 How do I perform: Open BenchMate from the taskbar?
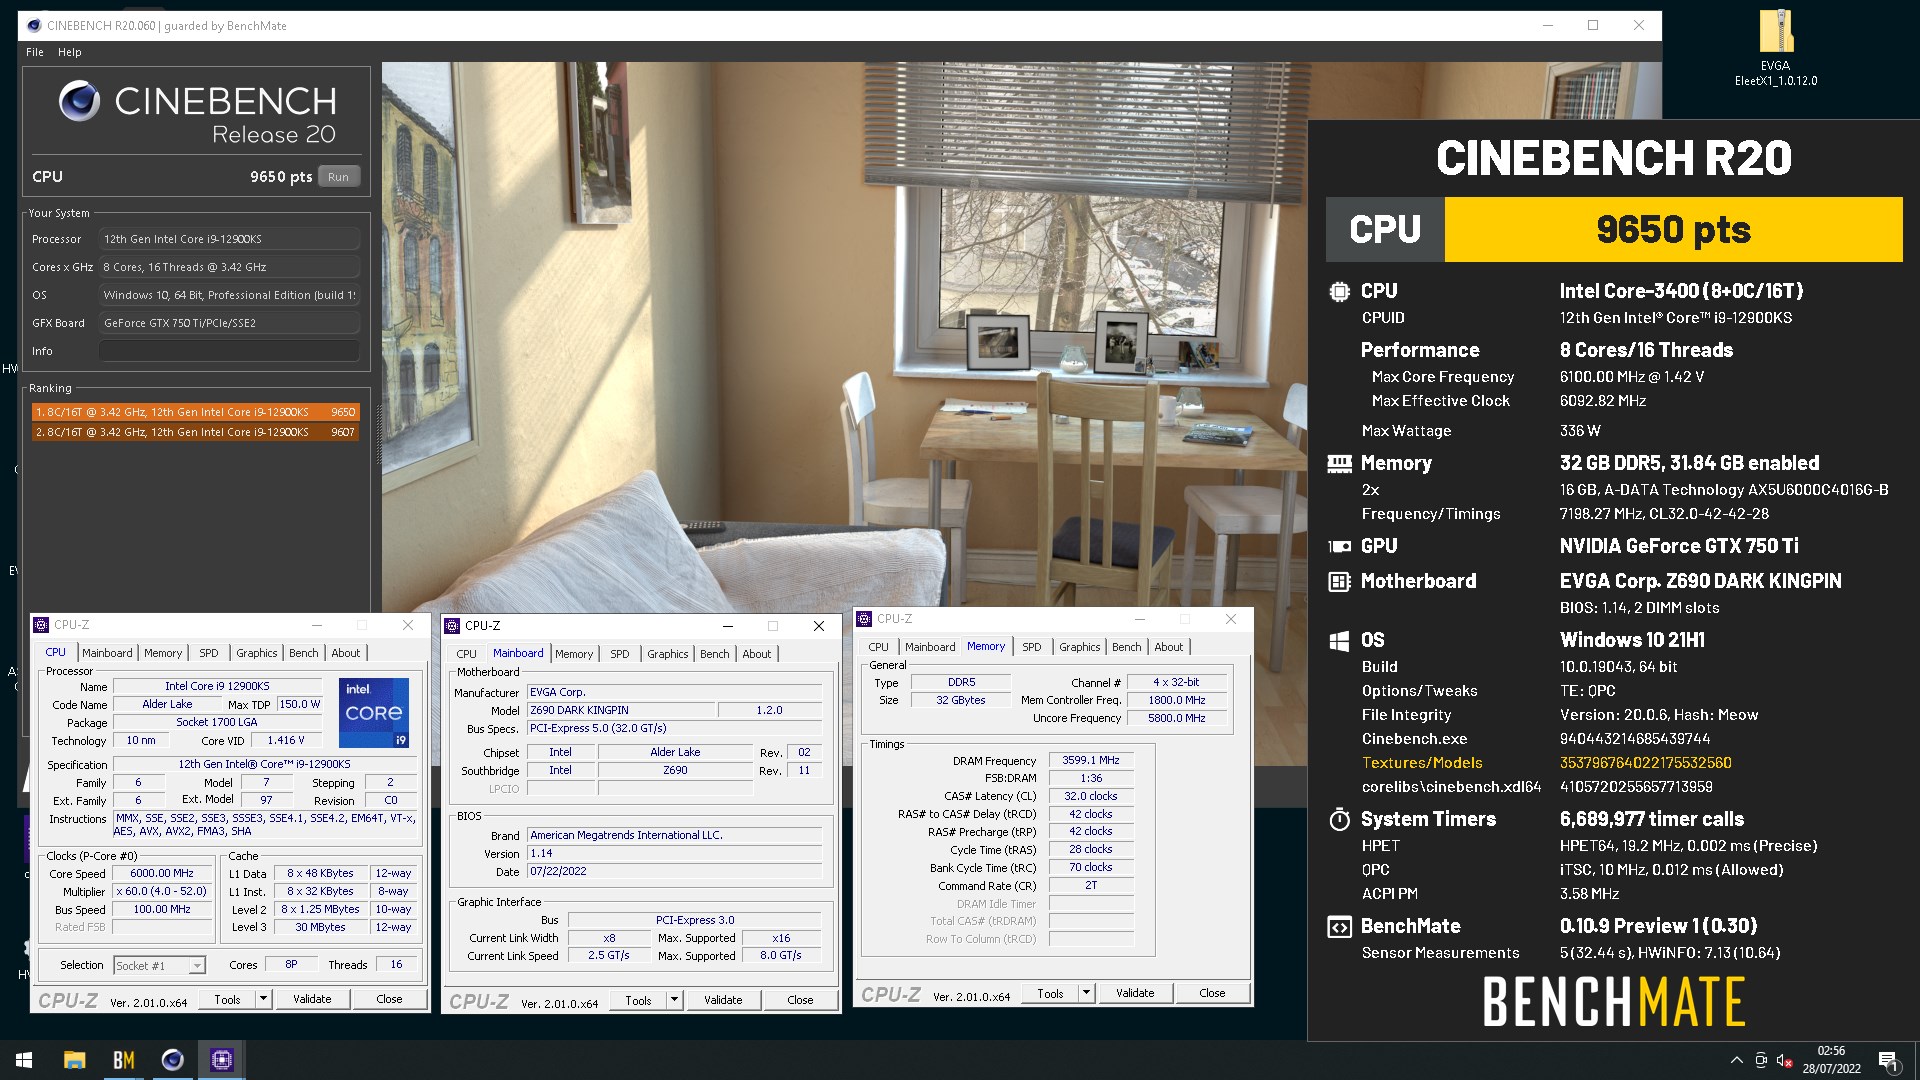pos(124,1060)
